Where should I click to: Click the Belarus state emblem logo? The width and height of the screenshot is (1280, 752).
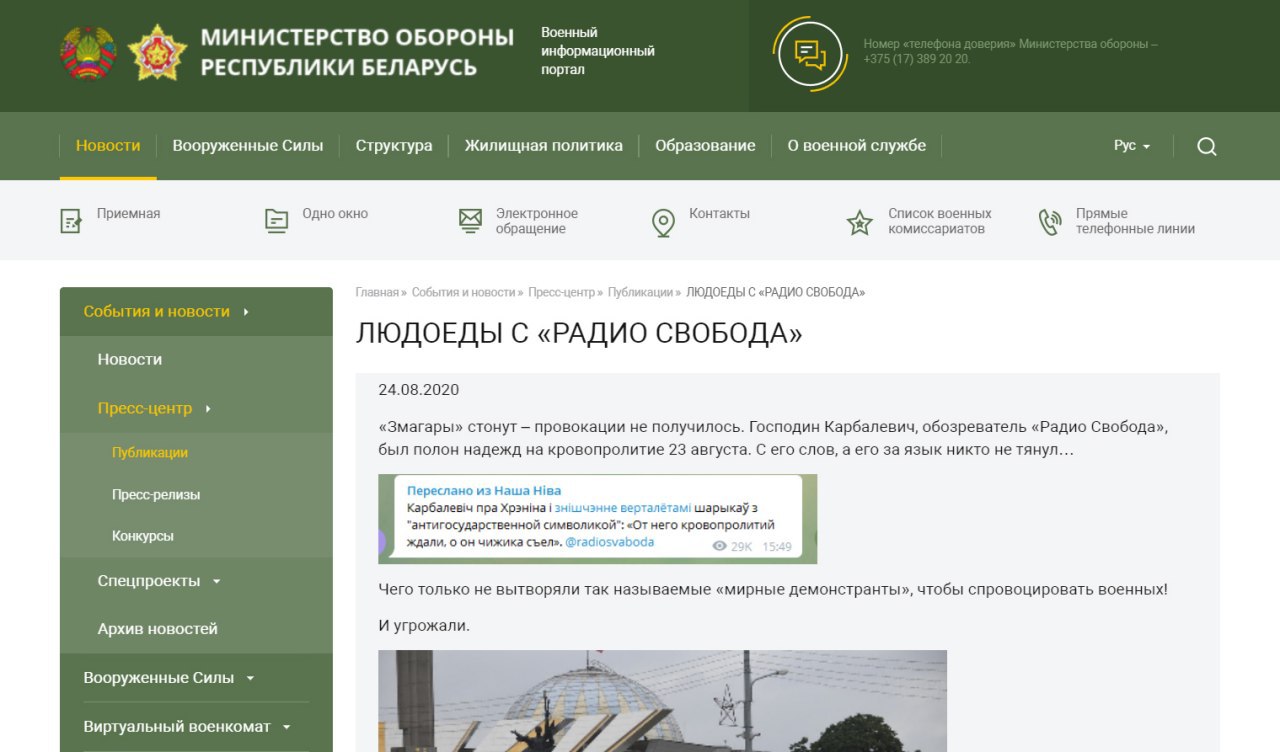[88, 53]
